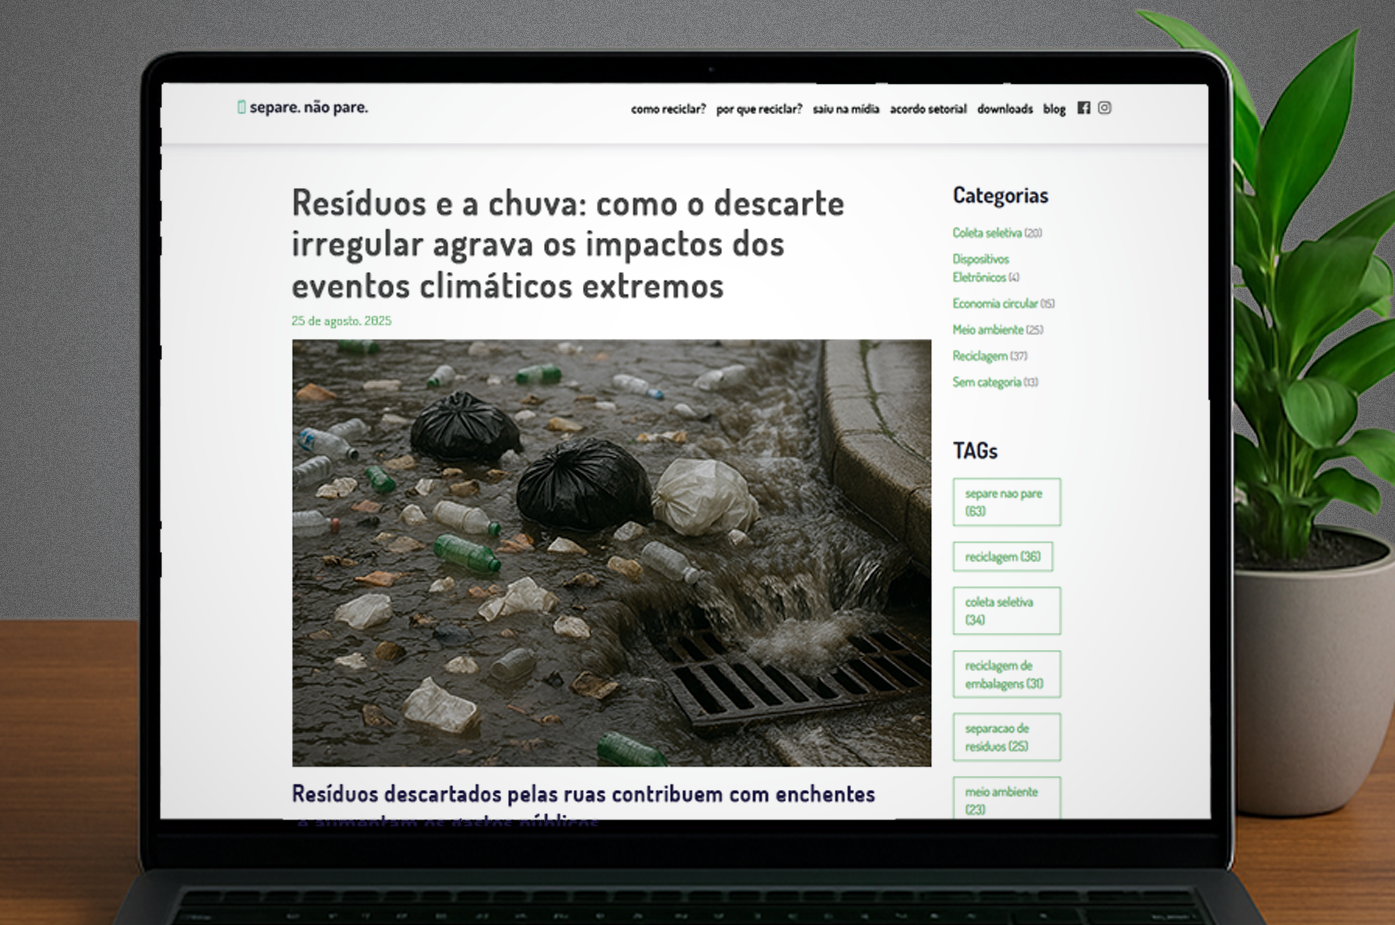
Task: Click the 'separe nao pare (63)' tag
Action: pos(1006,502)
